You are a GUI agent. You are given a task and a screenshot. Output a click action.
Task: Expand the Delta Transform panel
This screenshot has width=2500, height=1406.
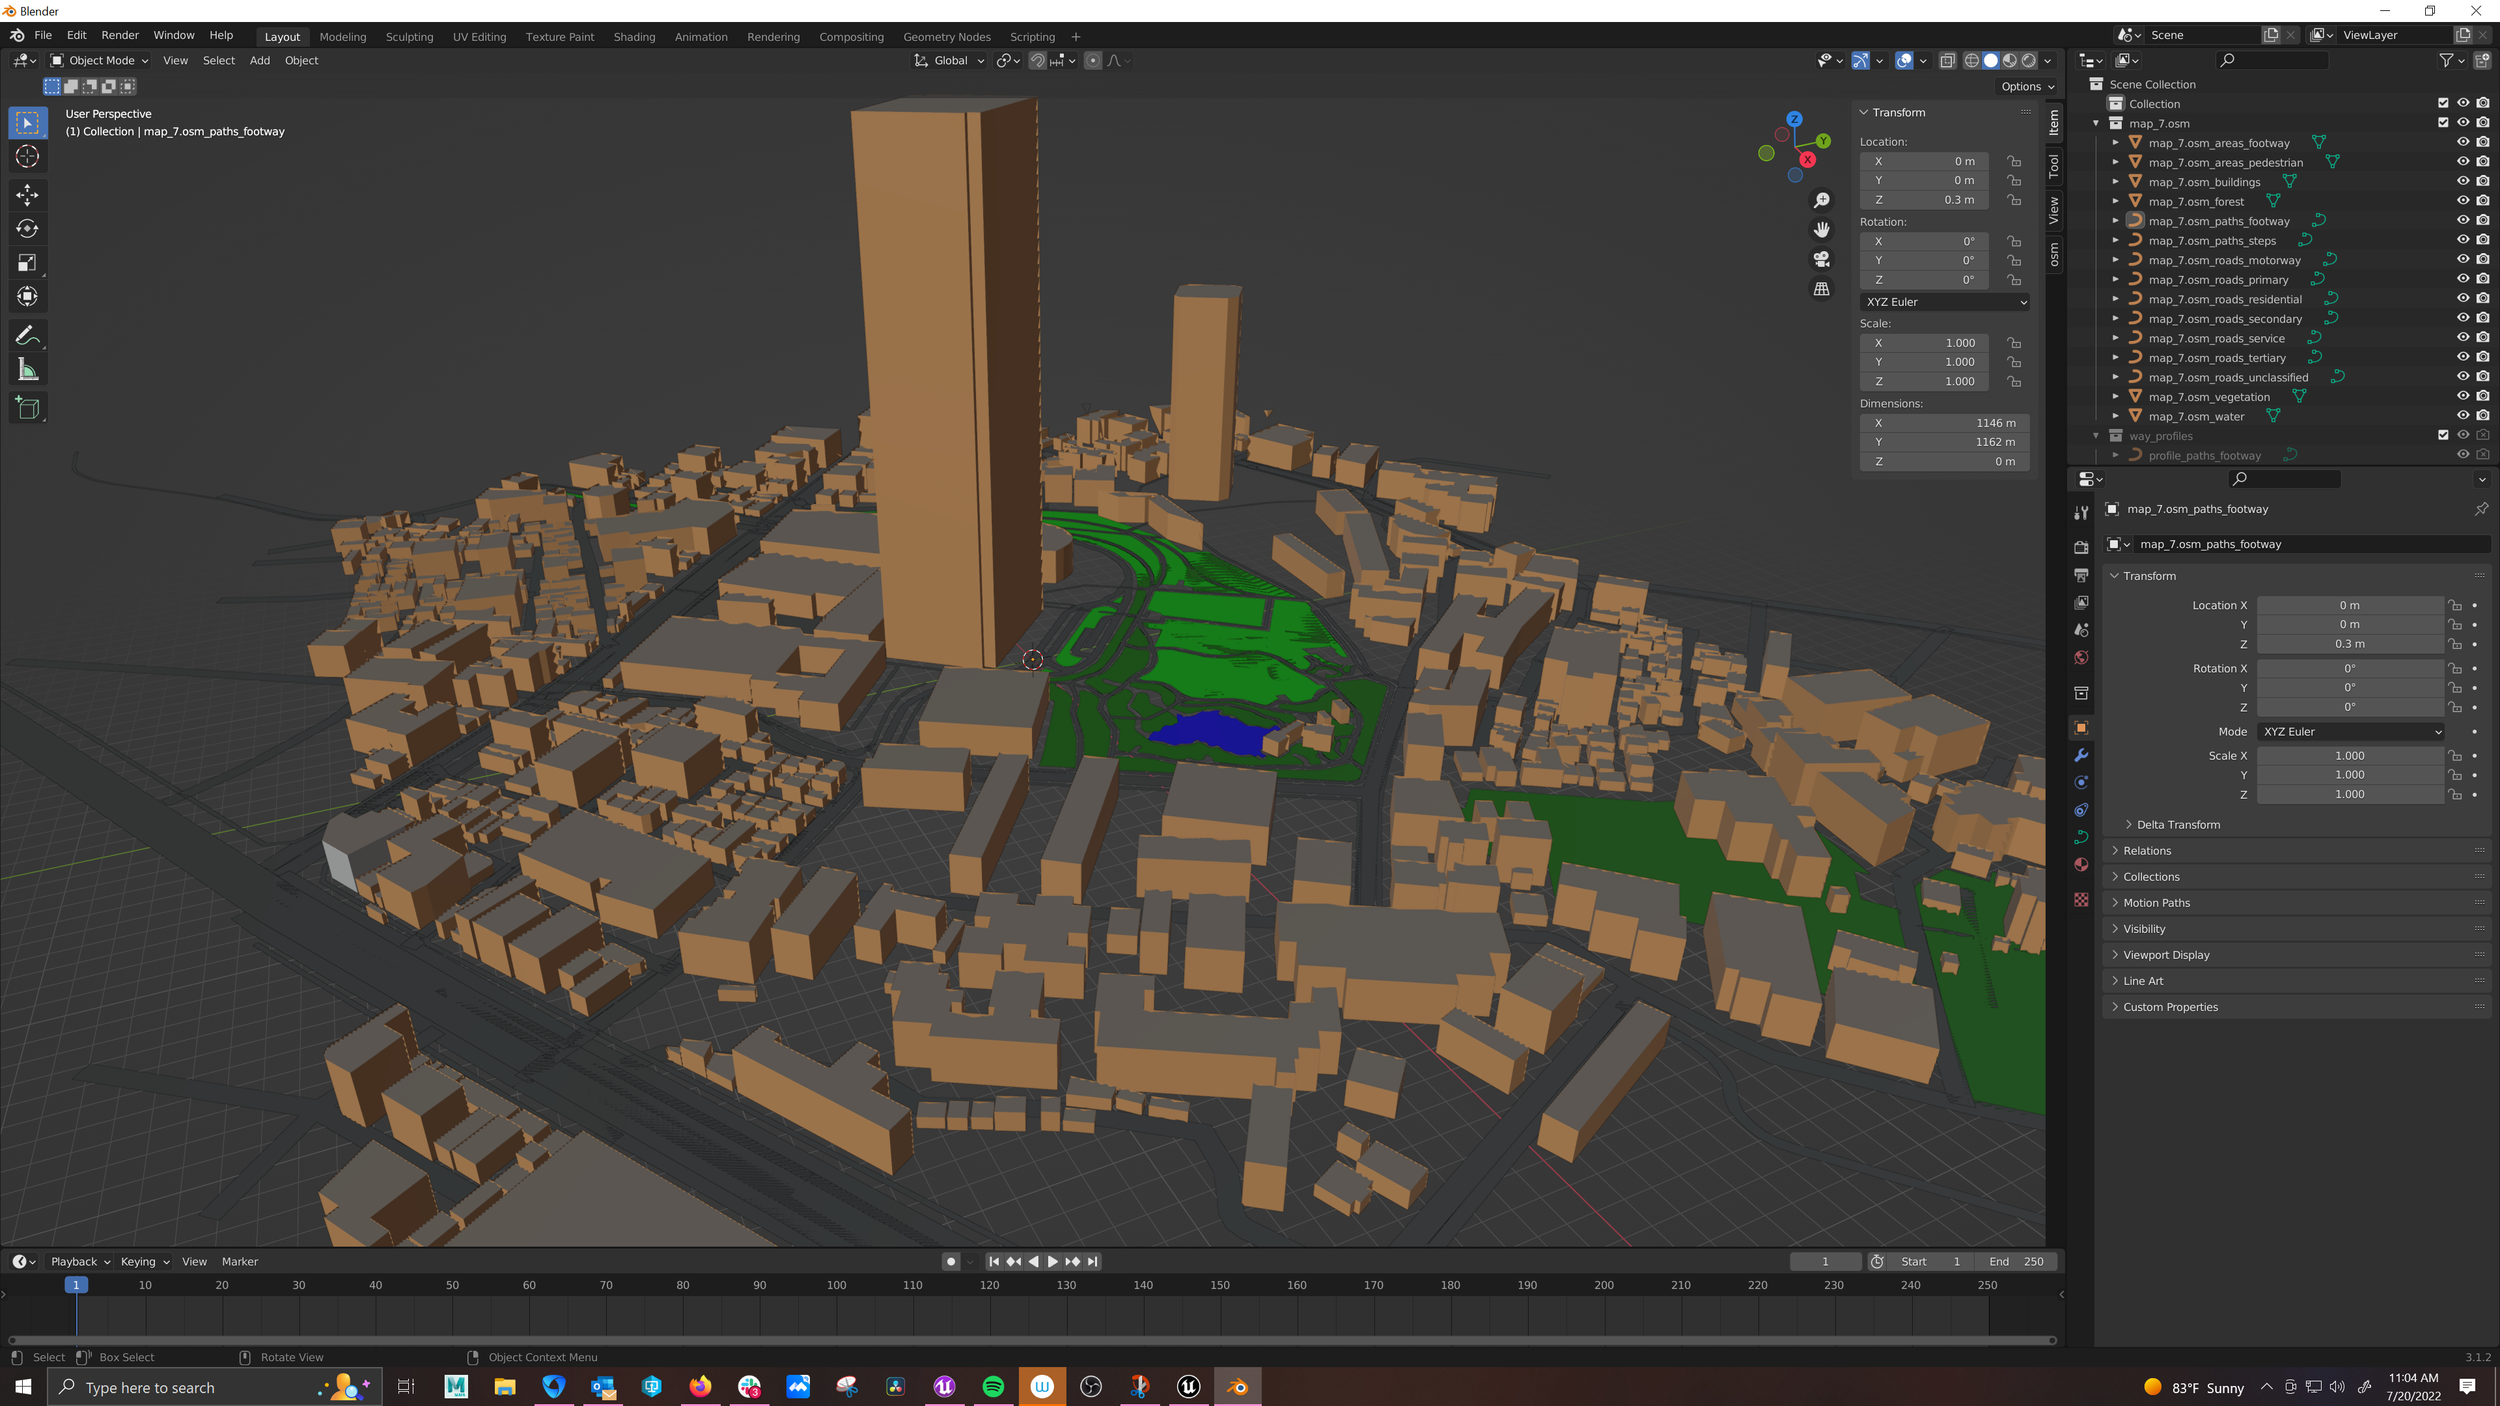[2178, 825]
